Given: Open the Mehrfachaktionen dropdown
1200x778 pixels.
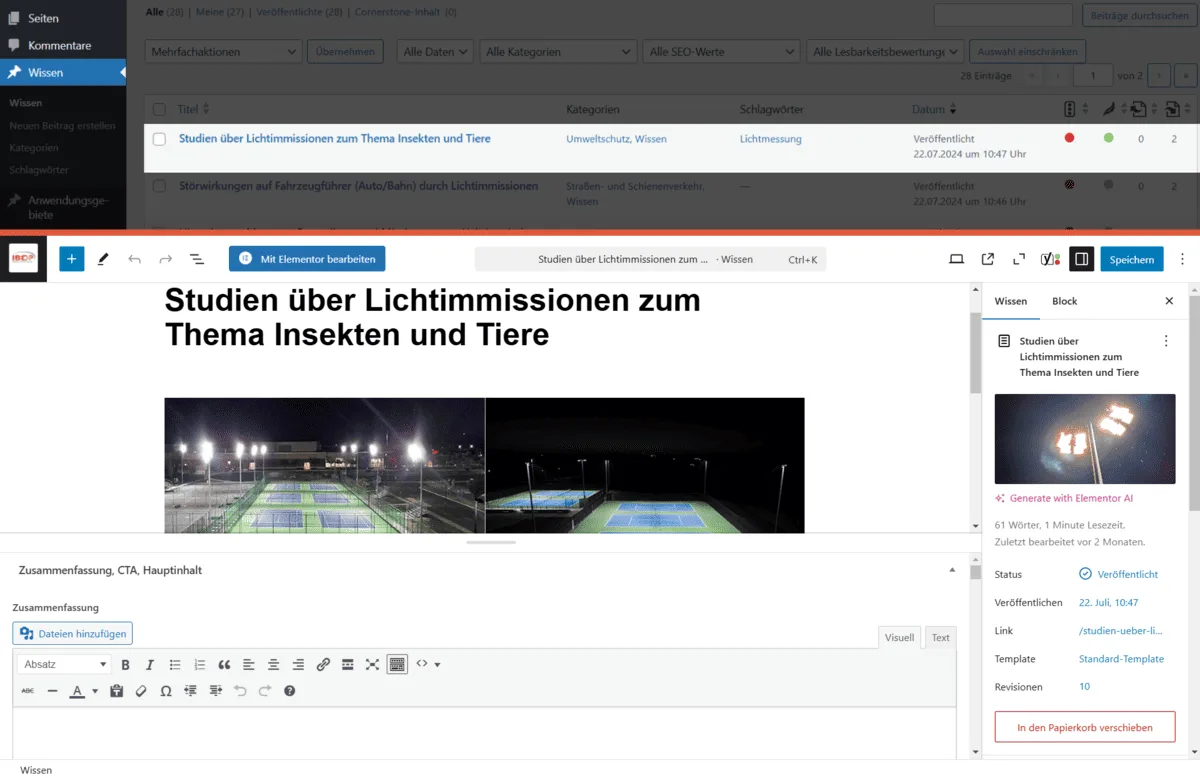Looking at the screenshot, I should coord(223,51).
